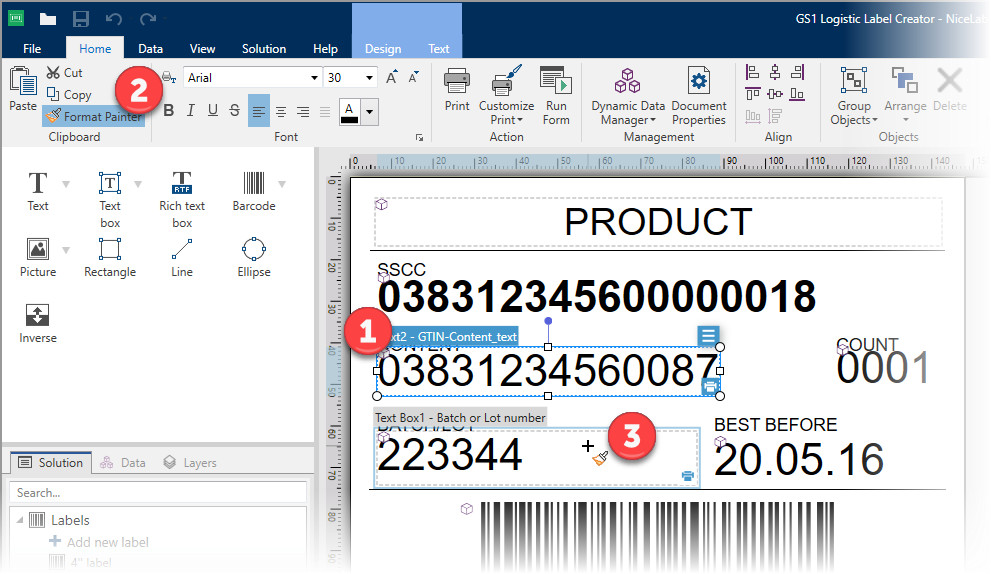Expand the Labels tree node
The width and height of the screenshot is (991, 574).
click(x=19, y=520)
